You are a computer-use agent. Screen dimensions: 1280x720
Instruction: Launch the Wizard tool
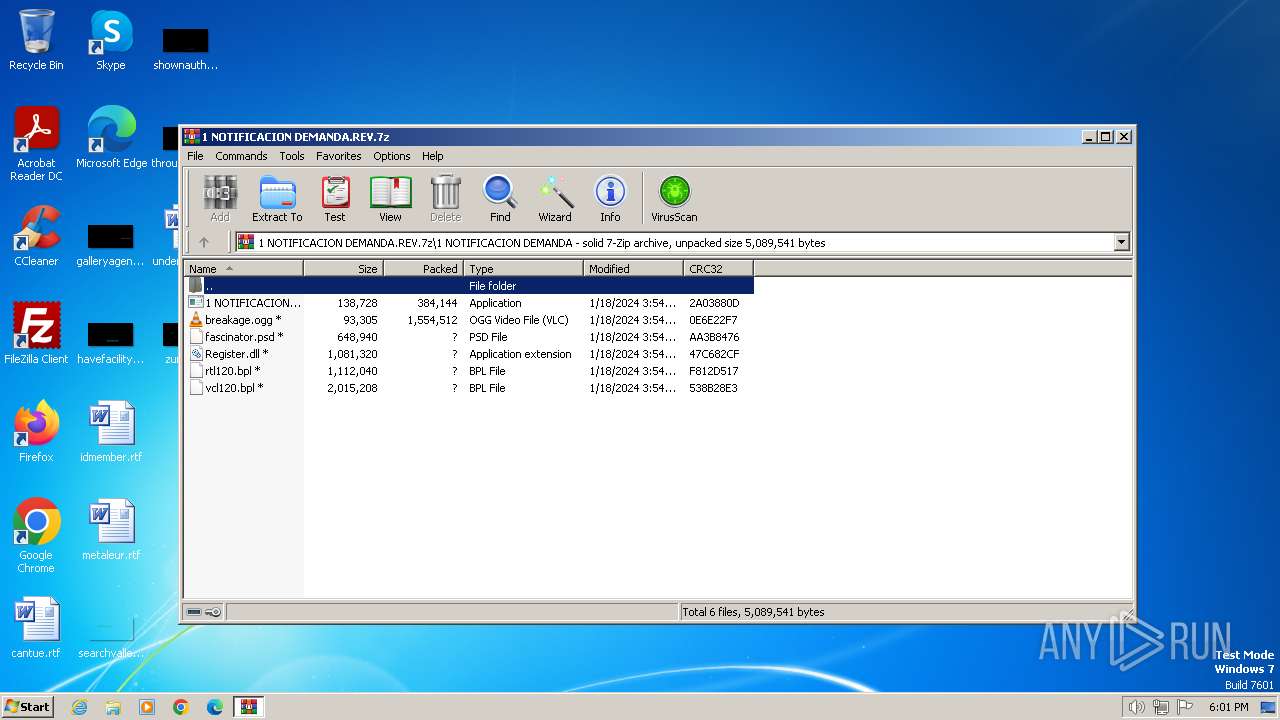pos(555,198)
